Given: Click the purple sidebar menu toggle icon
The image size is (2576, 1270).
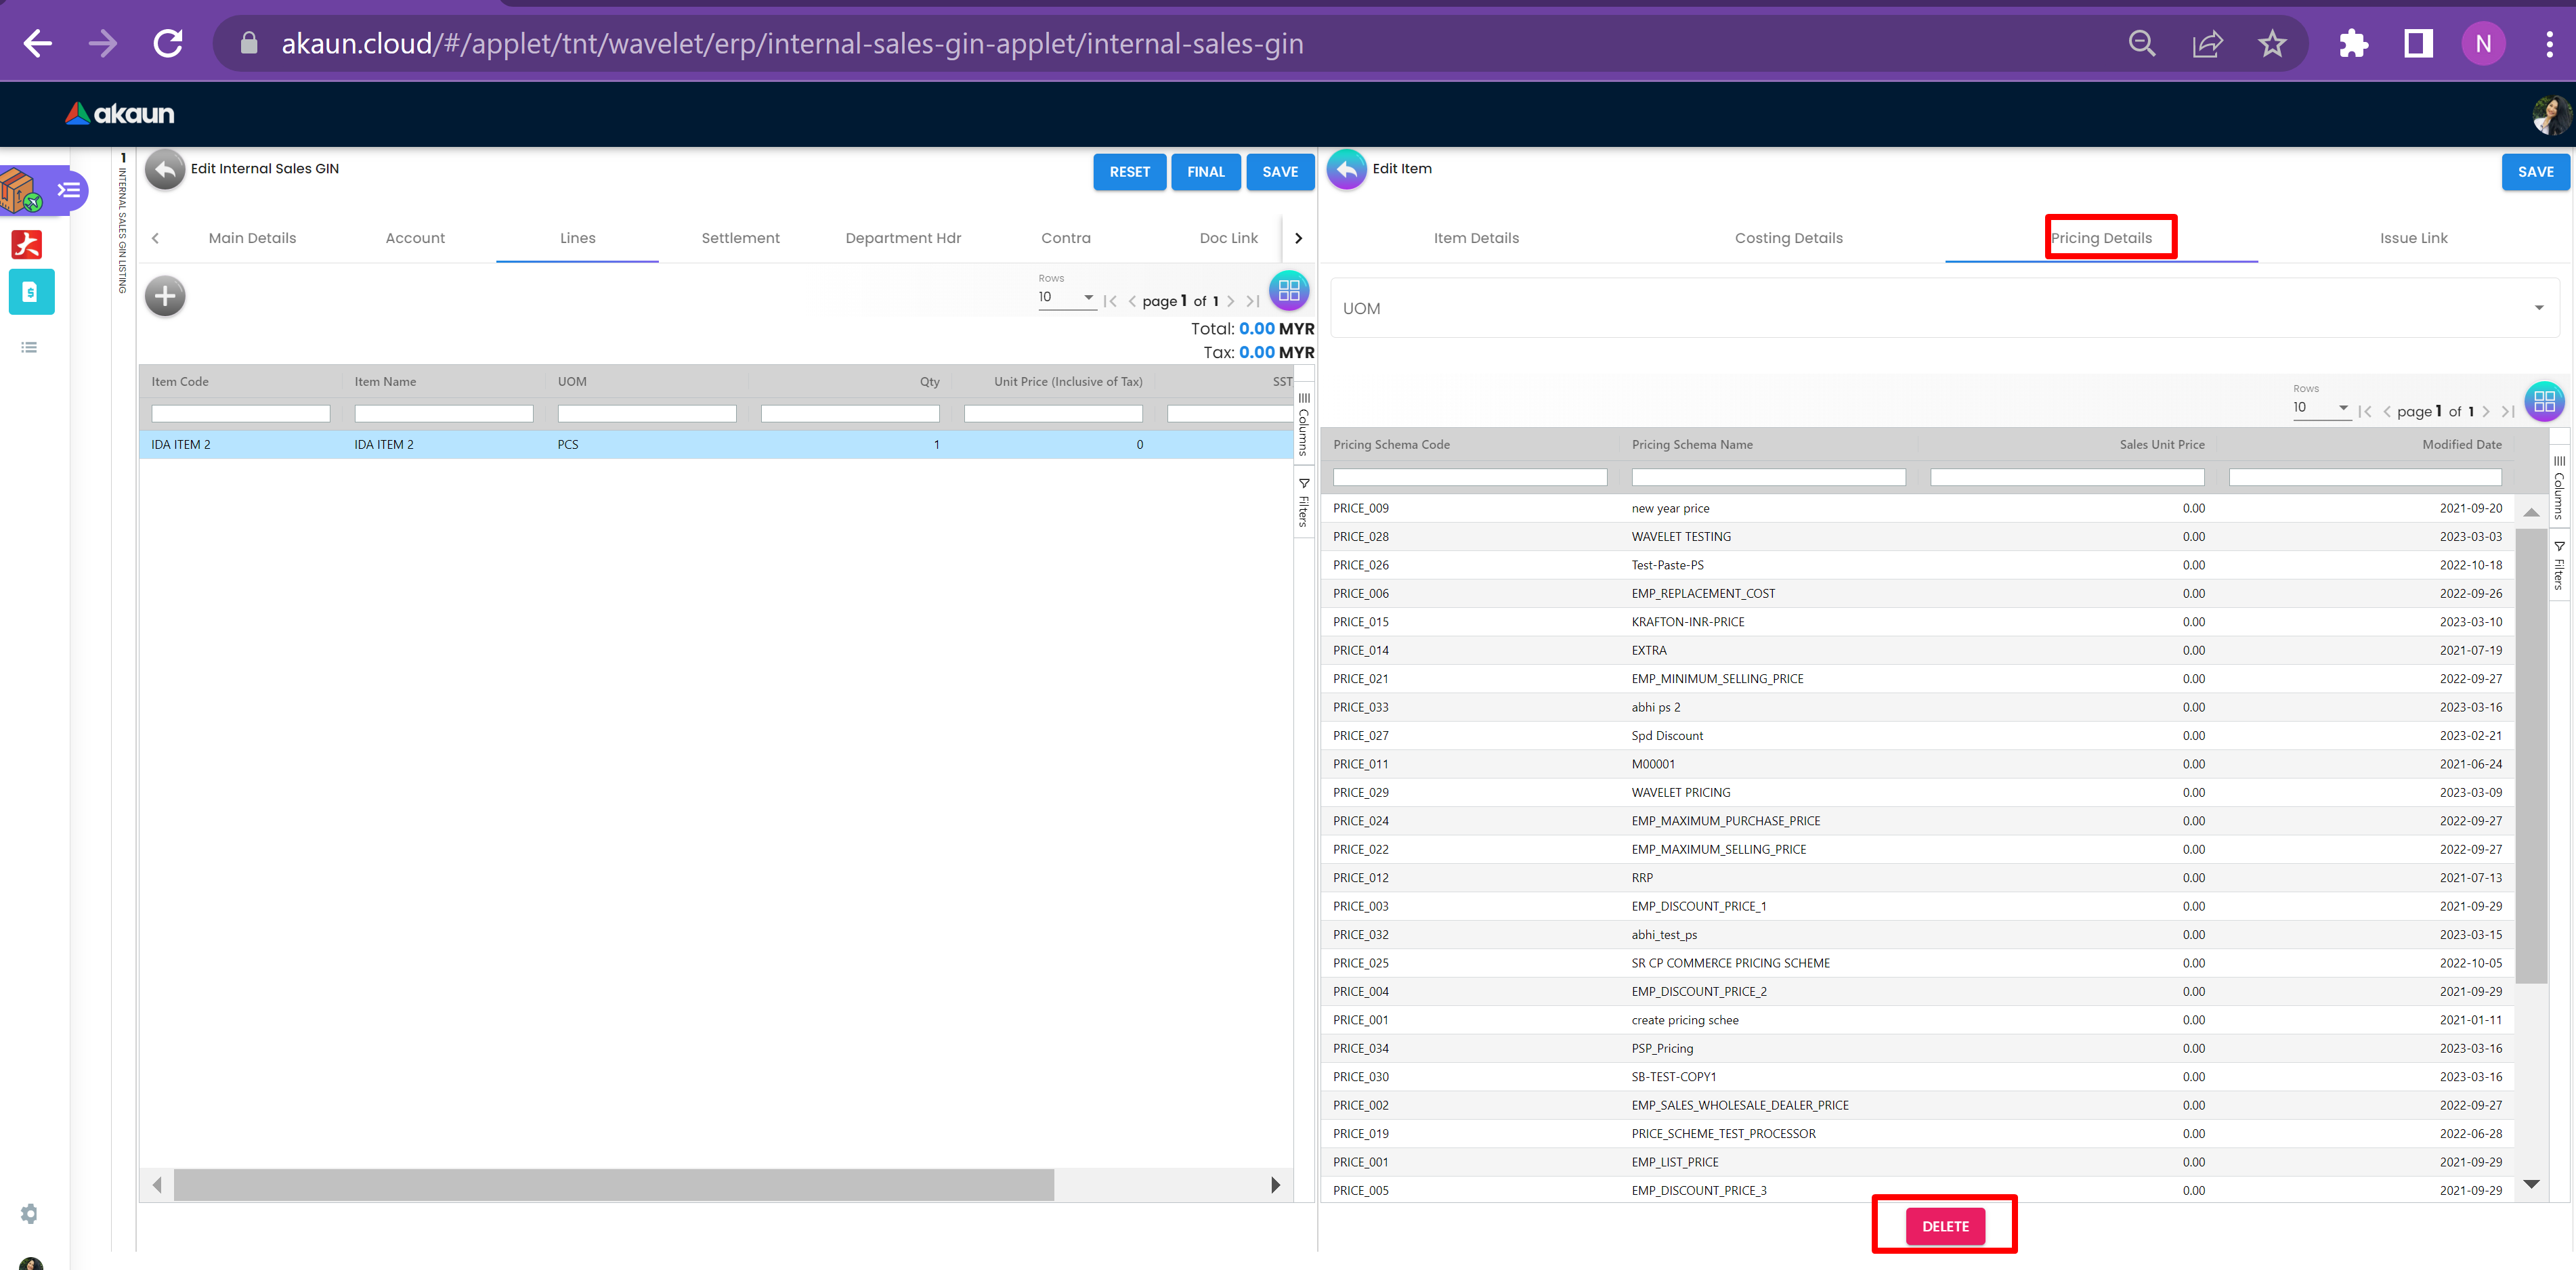Looking at the screenshot, I should click(69, 190).
